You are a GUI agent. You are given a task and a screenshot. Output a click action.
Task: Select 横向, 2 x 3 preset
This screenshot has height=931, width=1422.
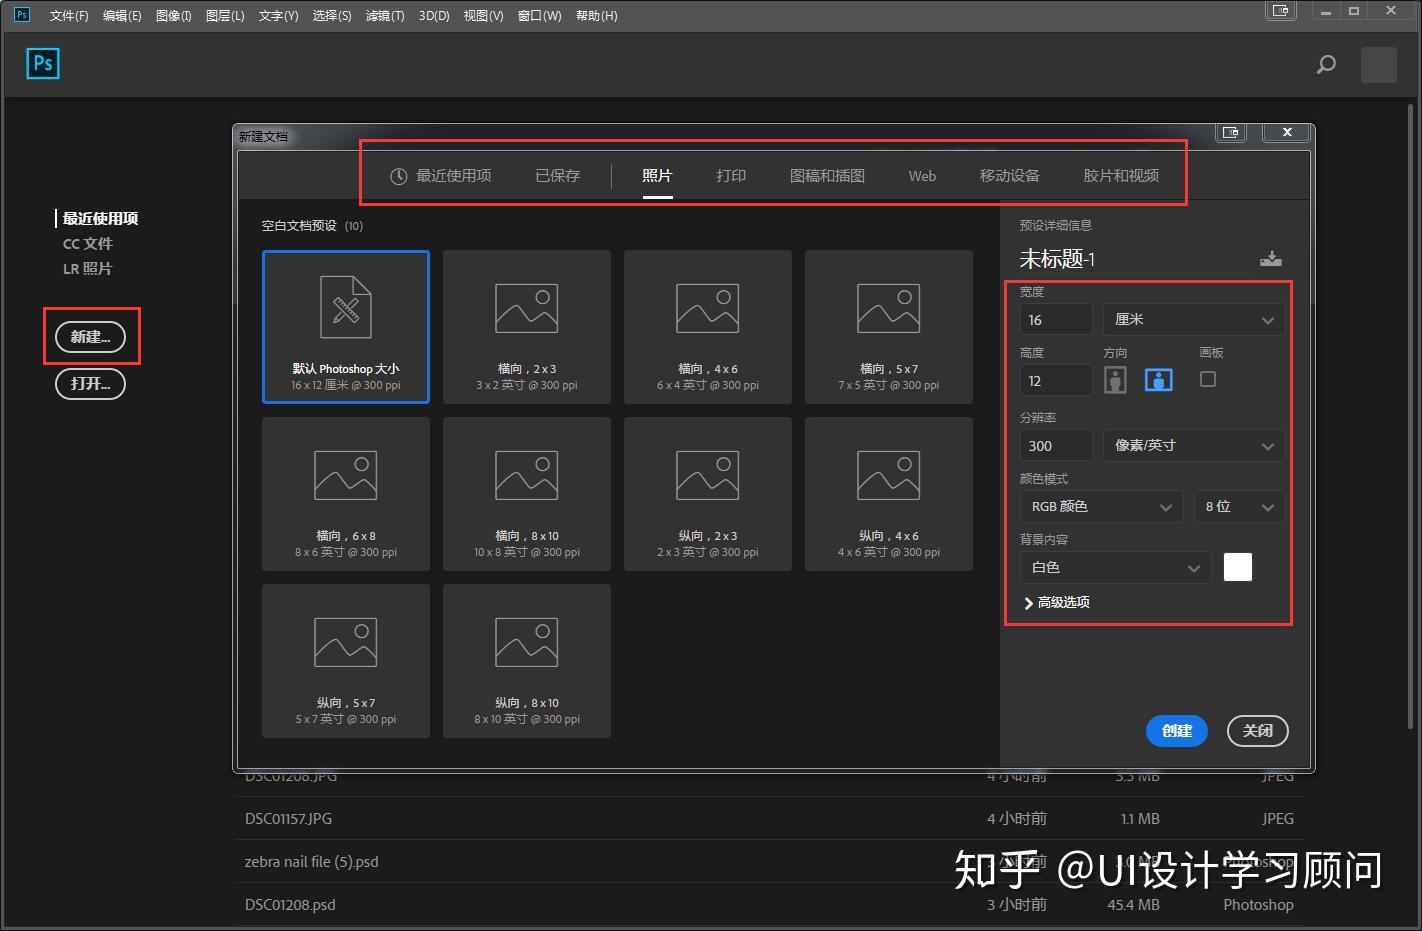click(527, 327)
